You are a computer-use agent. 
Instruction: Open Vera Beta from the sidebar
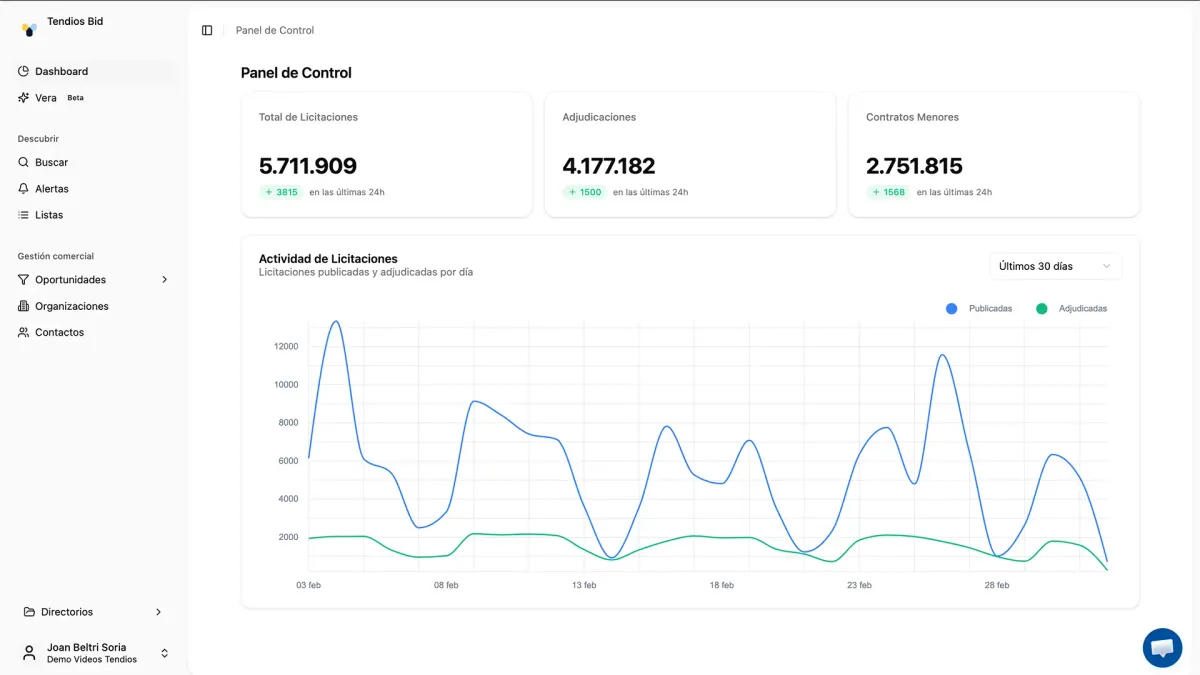point(45,97)
